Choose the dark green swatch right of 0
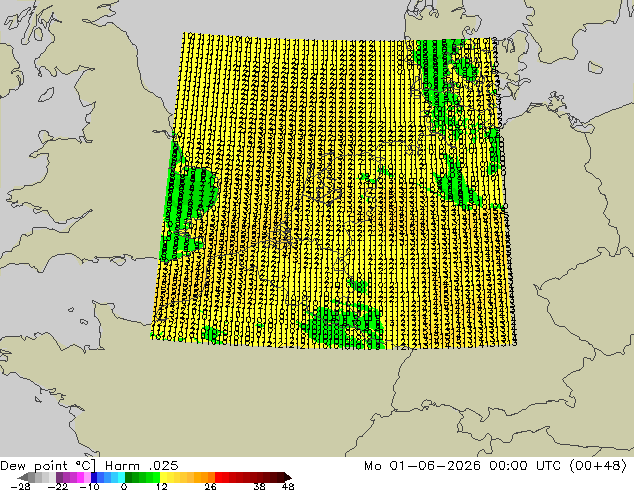Screen dimensions: 634x490 pos(129,477)
